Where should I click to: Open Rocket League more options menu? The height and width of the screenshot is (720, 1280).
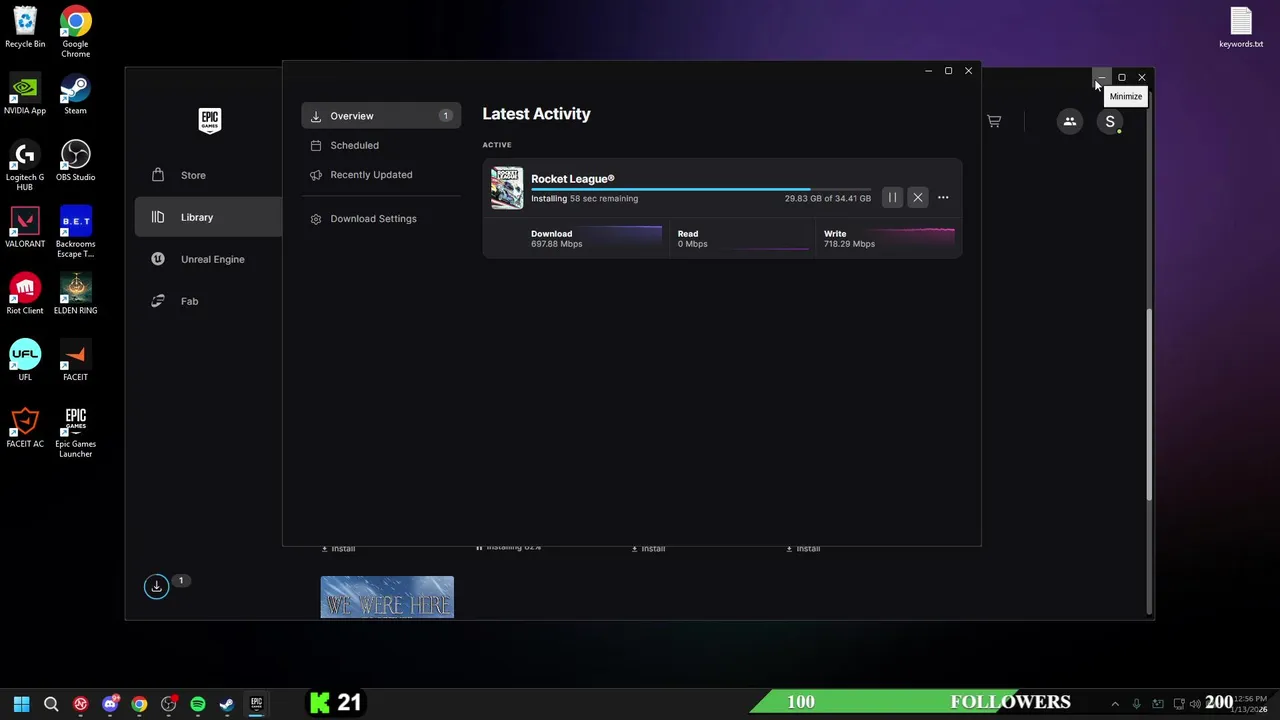[x=943, y=198]
